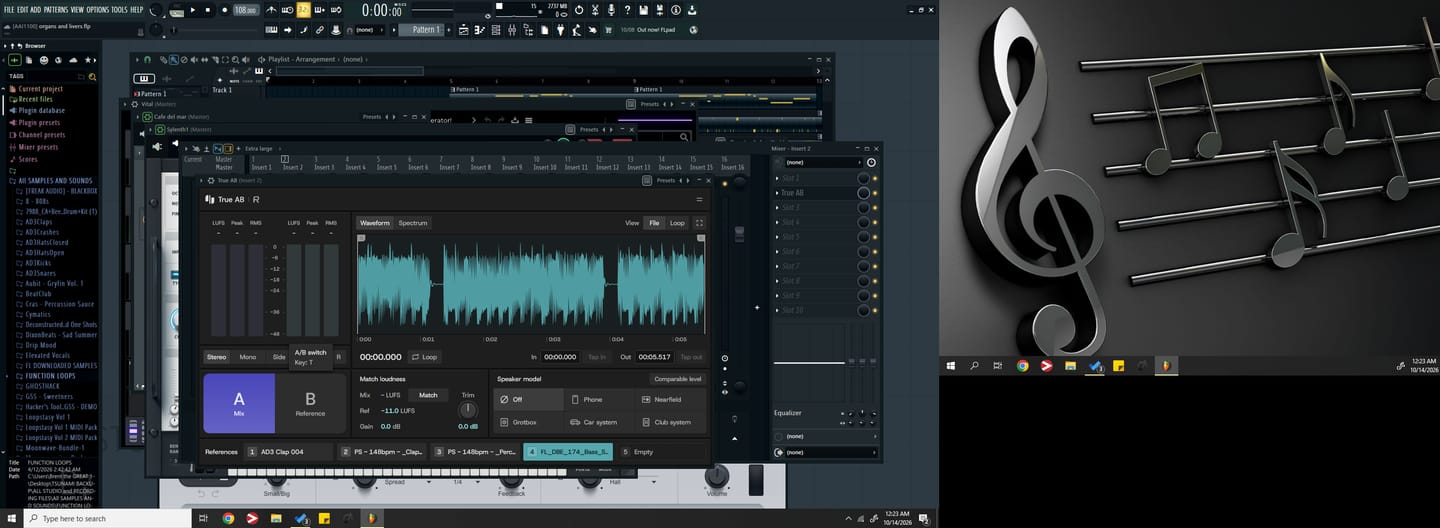Open the TOOLS menu
Screen dimensions: 1440x528
[119, 9]
